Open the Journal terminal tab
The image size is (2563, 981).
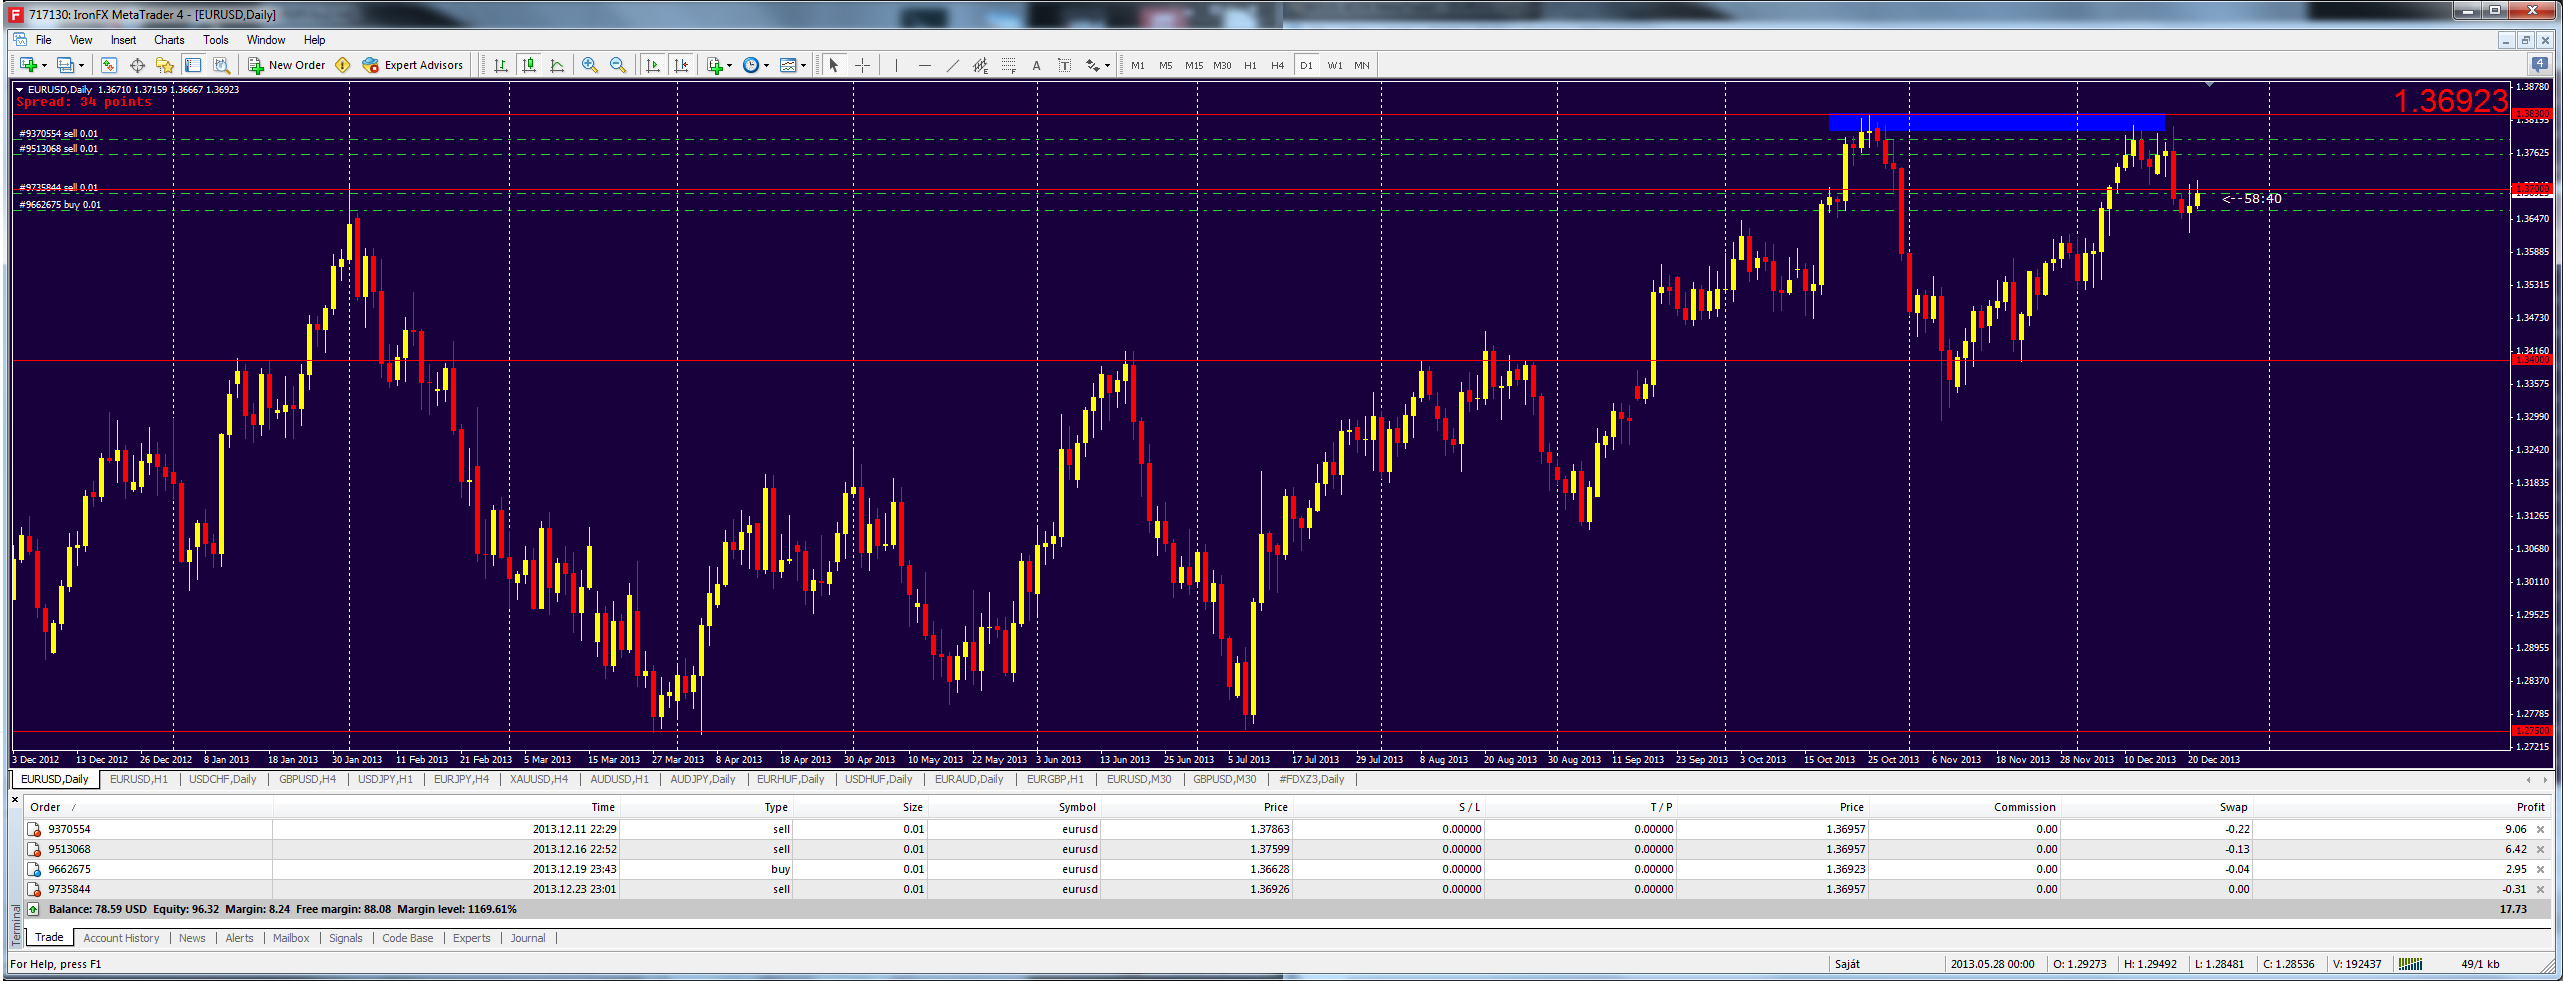click(528, 938)
